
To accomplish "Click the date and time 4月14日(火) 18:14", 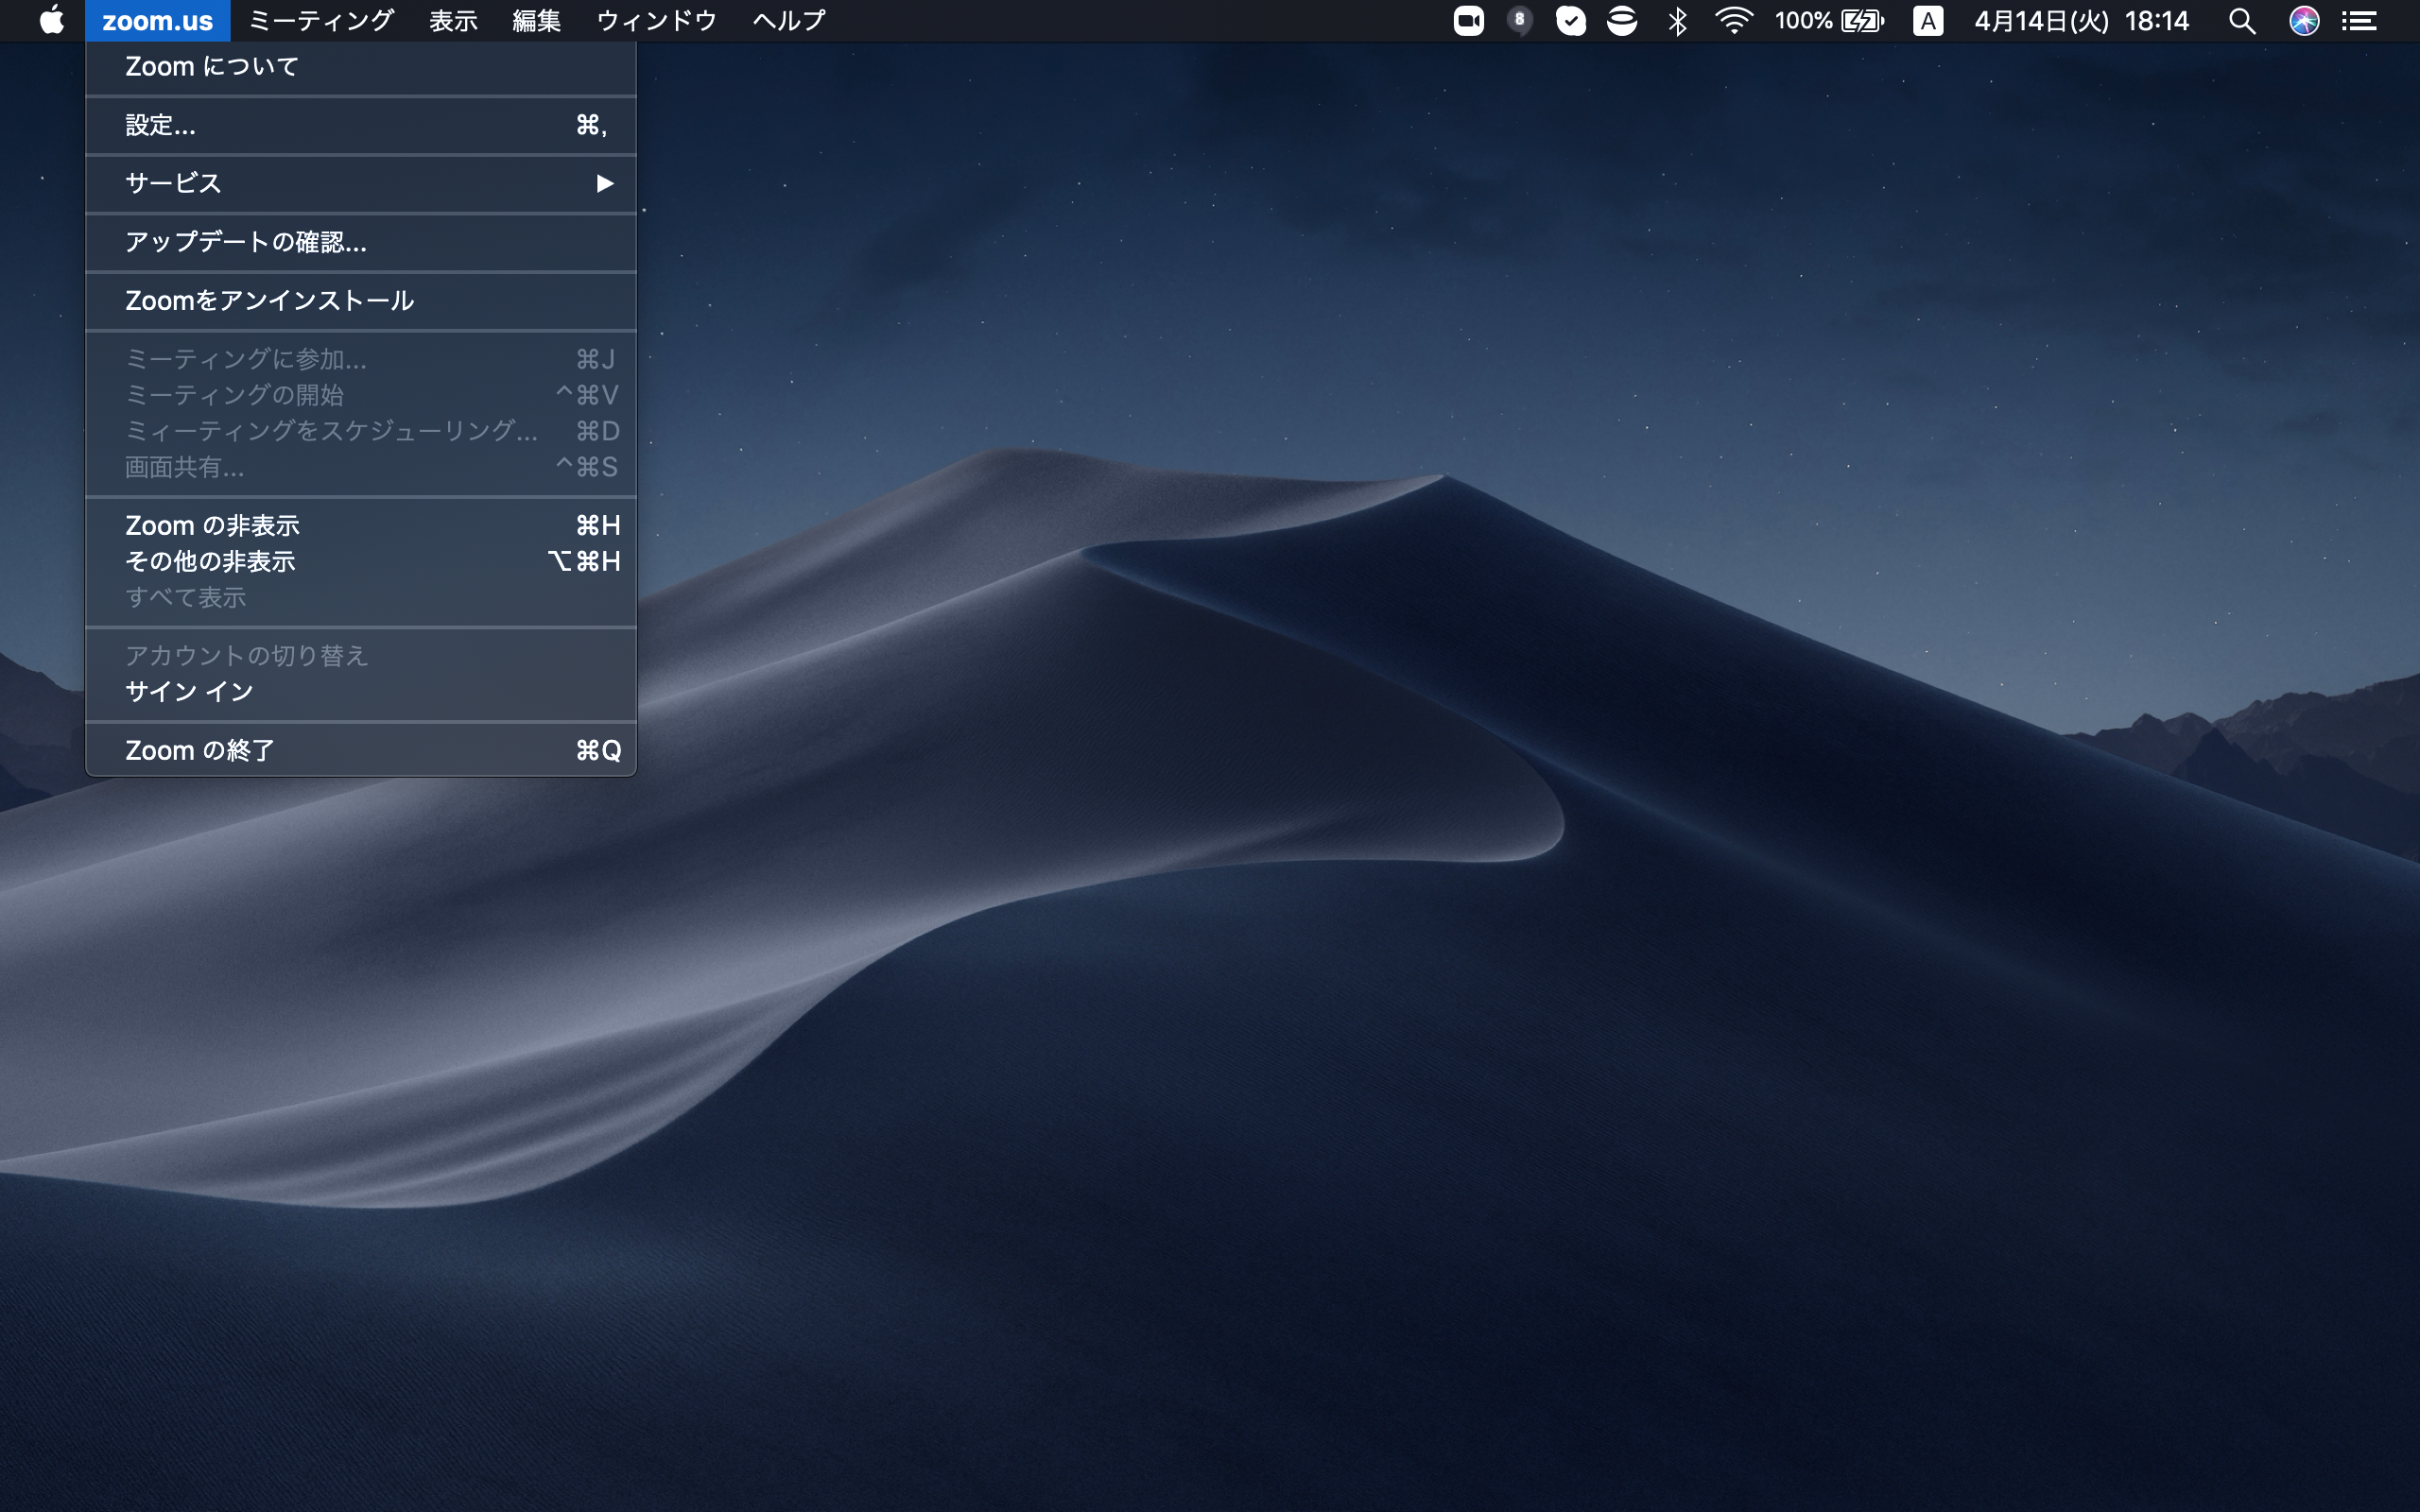I will [x=2081, y=21].
